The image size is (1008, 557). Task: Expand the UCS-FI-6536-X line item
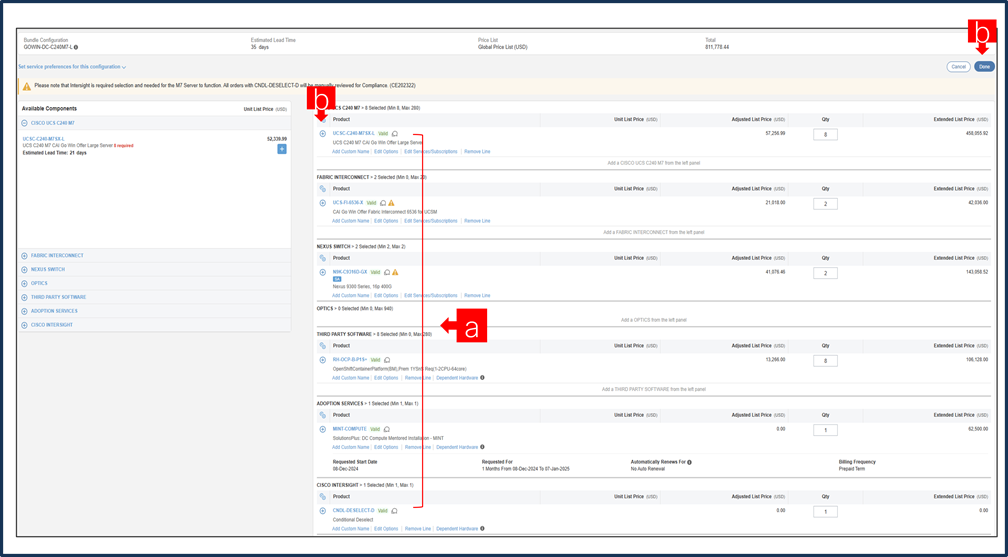323,203
